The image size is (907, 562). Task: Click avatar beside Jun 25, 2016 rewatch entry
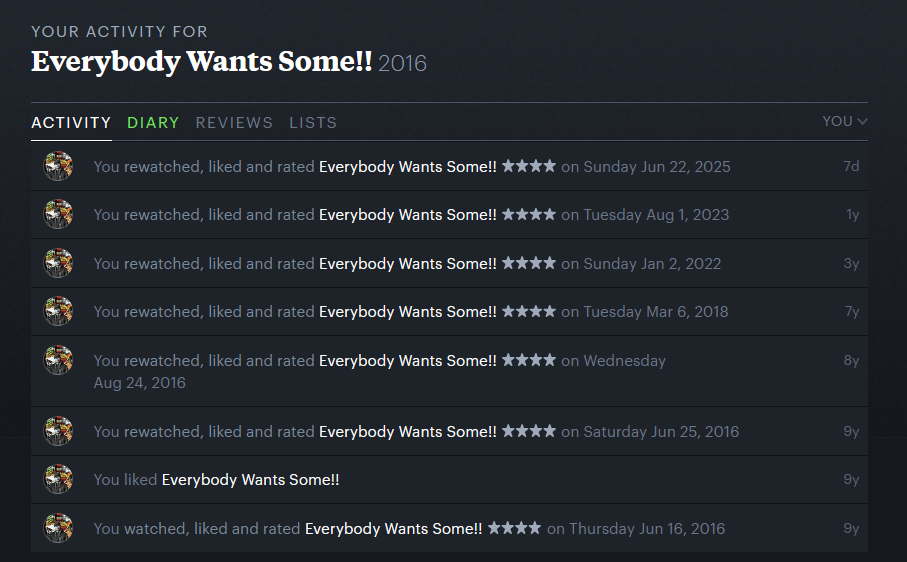coord(58,431)
